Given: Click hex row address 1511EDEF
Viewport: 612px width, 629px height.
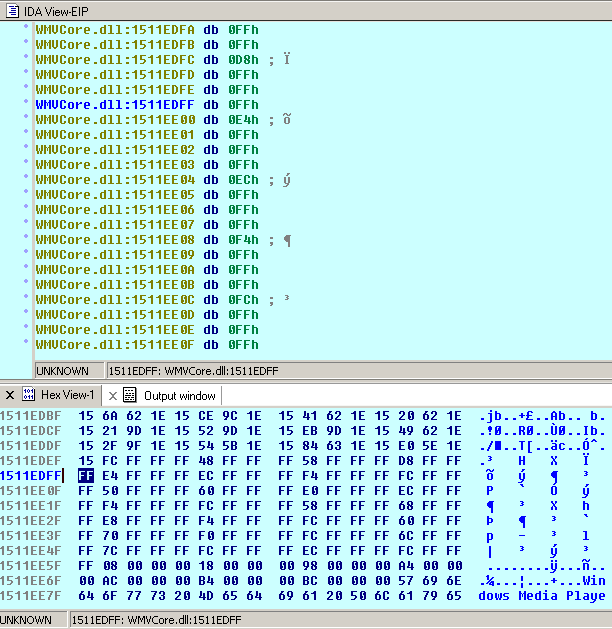Looking at the screenshot, I should [x=31, y=461].
